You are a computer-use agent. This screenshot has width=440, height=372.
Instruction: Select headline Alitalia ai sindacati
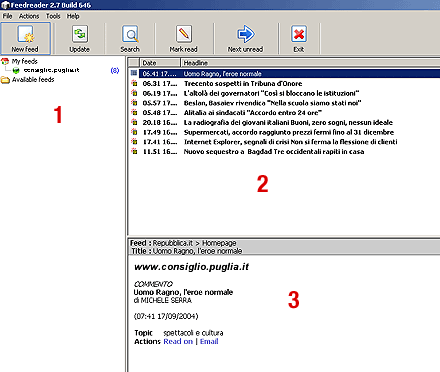pos(253,112)
